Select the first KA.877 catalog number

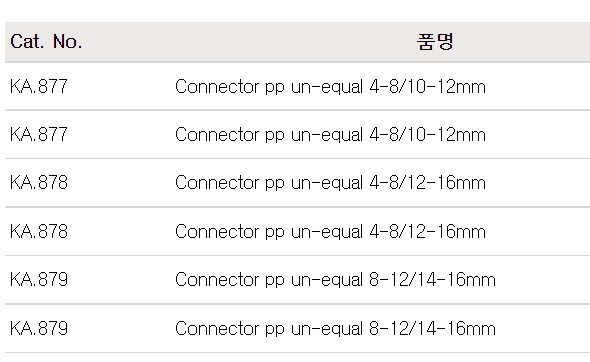click(39, 86)
